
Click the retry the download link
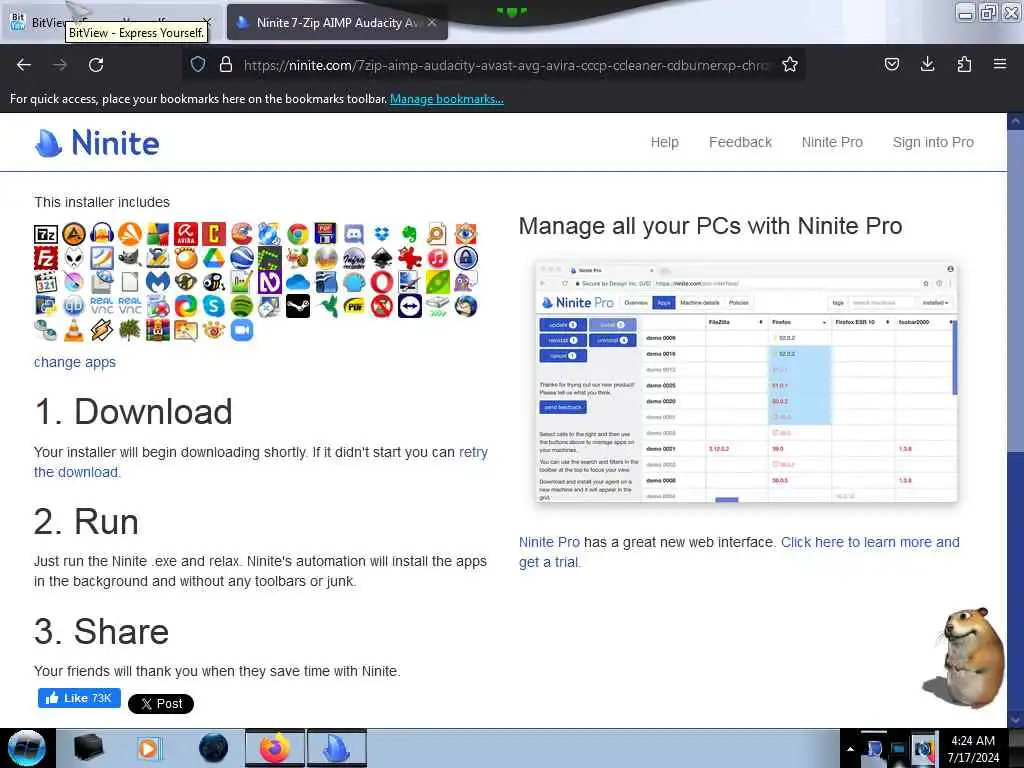coord(261,462)
